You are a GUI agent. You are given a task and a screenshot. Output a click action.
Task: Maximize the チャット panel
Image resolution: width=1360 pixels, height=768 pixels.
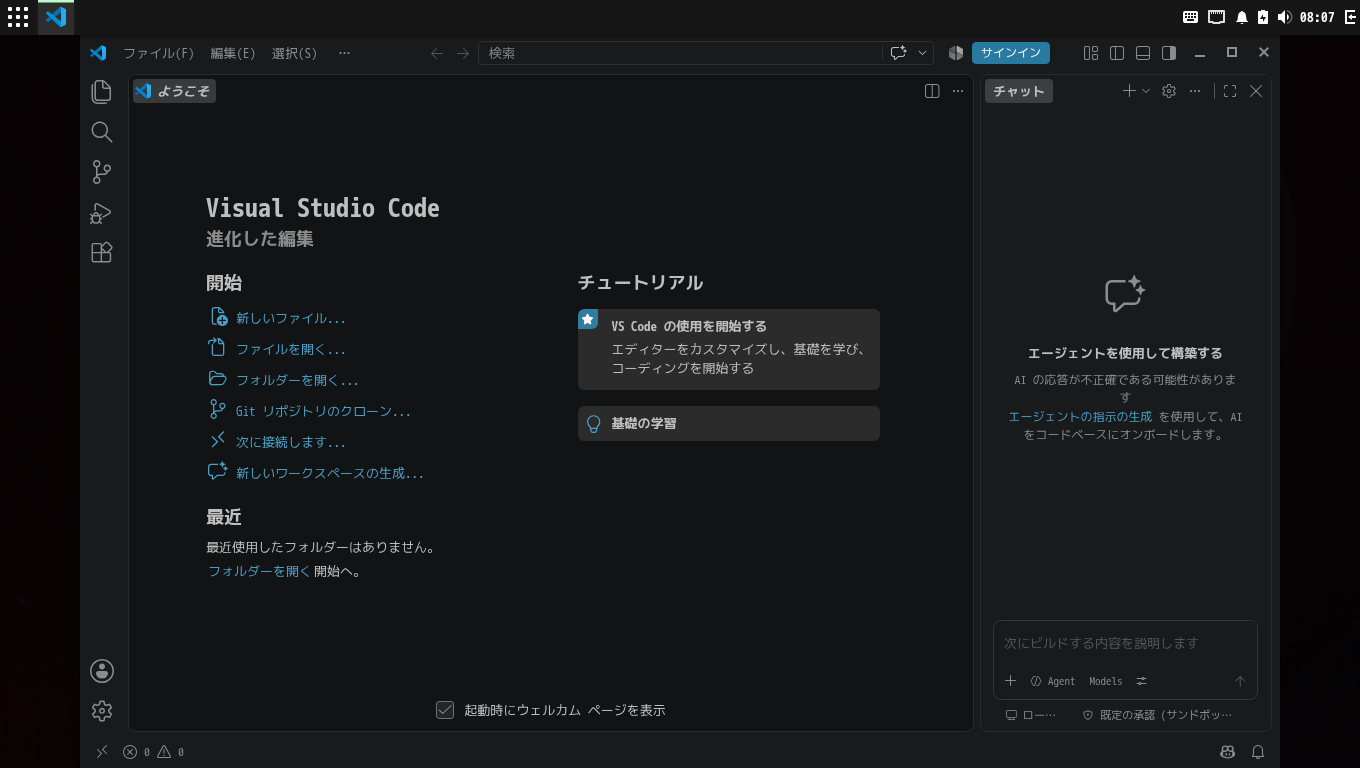[1230, 91]
